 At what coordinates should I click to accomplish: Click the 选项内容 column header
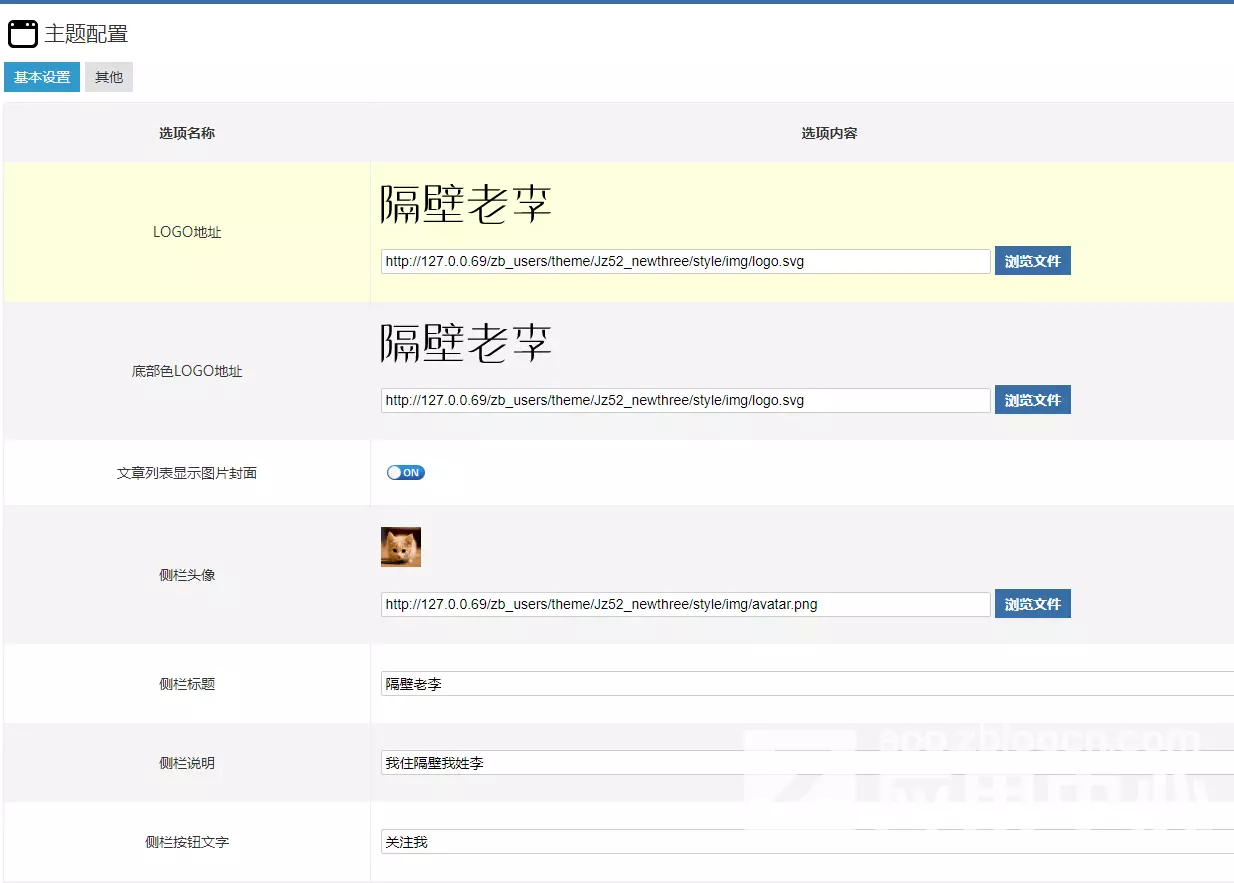coord(829,133)
